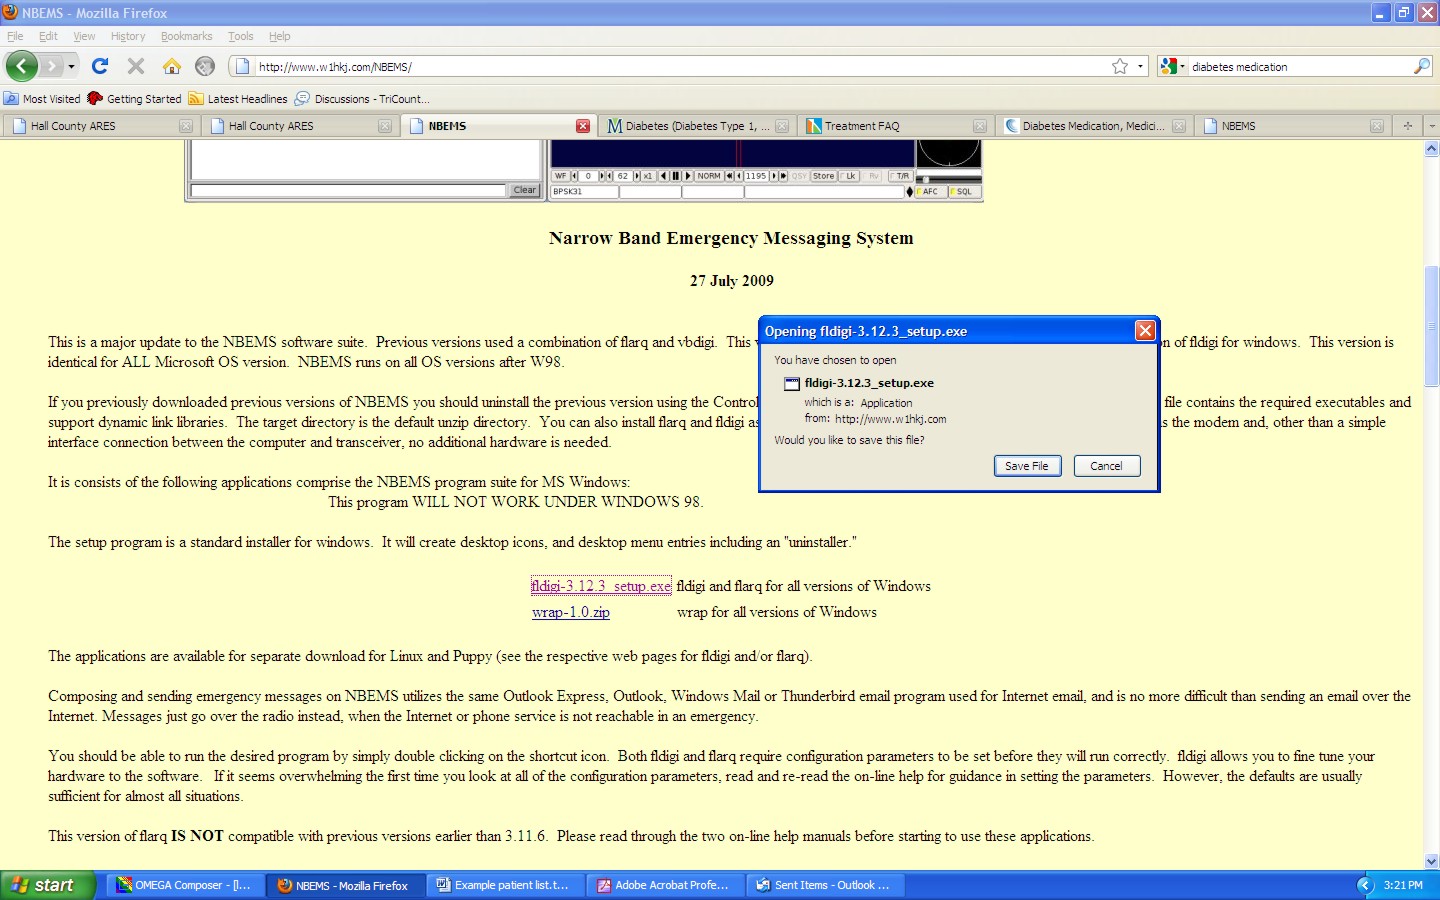Open Example patient list from the taskbar
This screenshot has height=900, width=1440.
tap(505, 885)
